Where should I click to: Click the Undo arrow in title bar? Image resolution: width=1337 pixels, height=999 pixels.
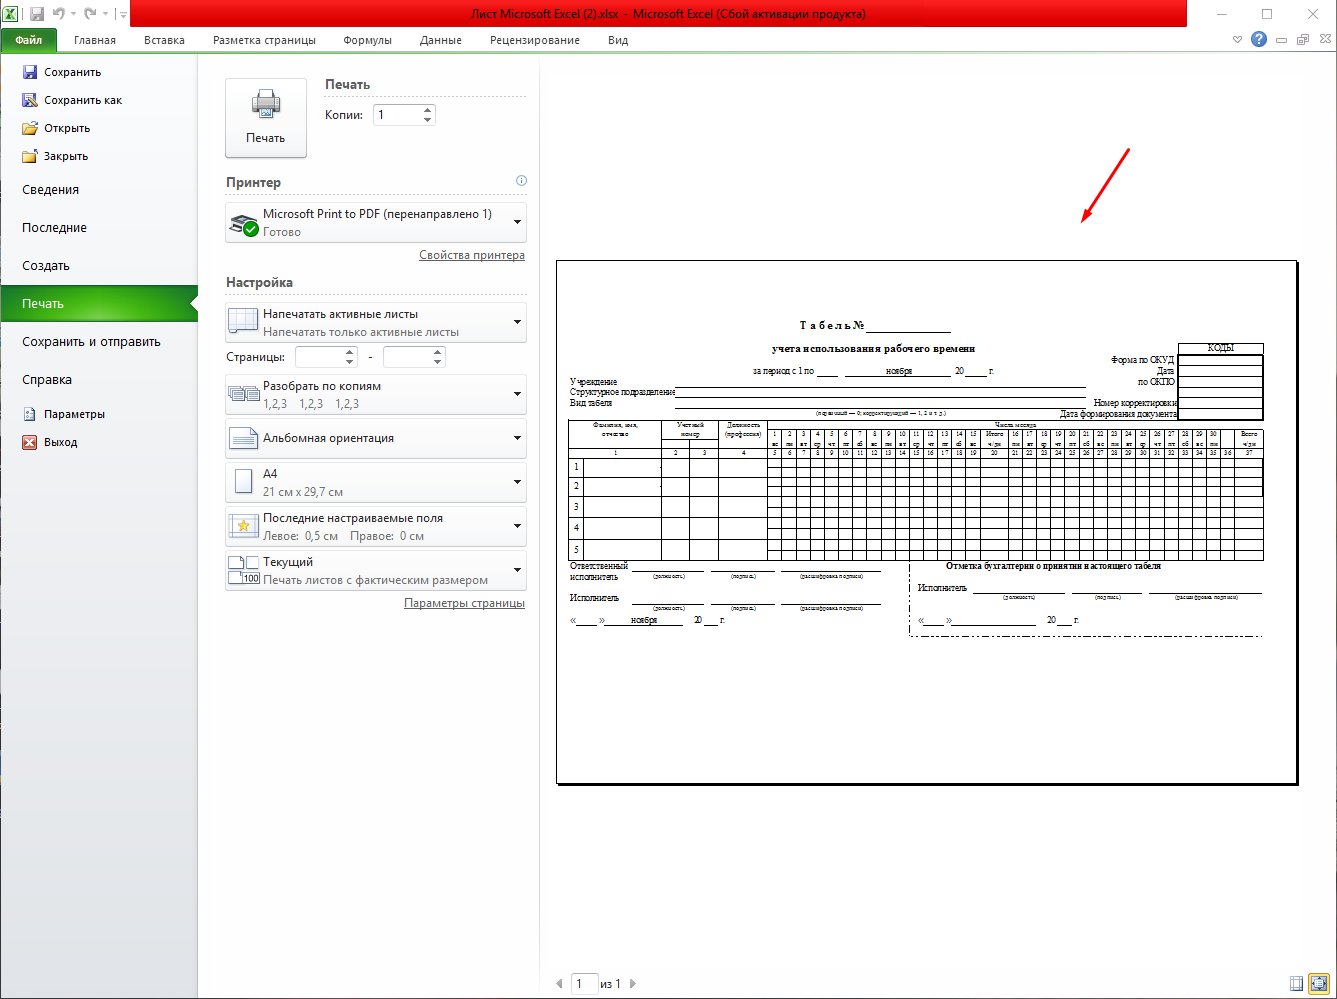point(59,14)
